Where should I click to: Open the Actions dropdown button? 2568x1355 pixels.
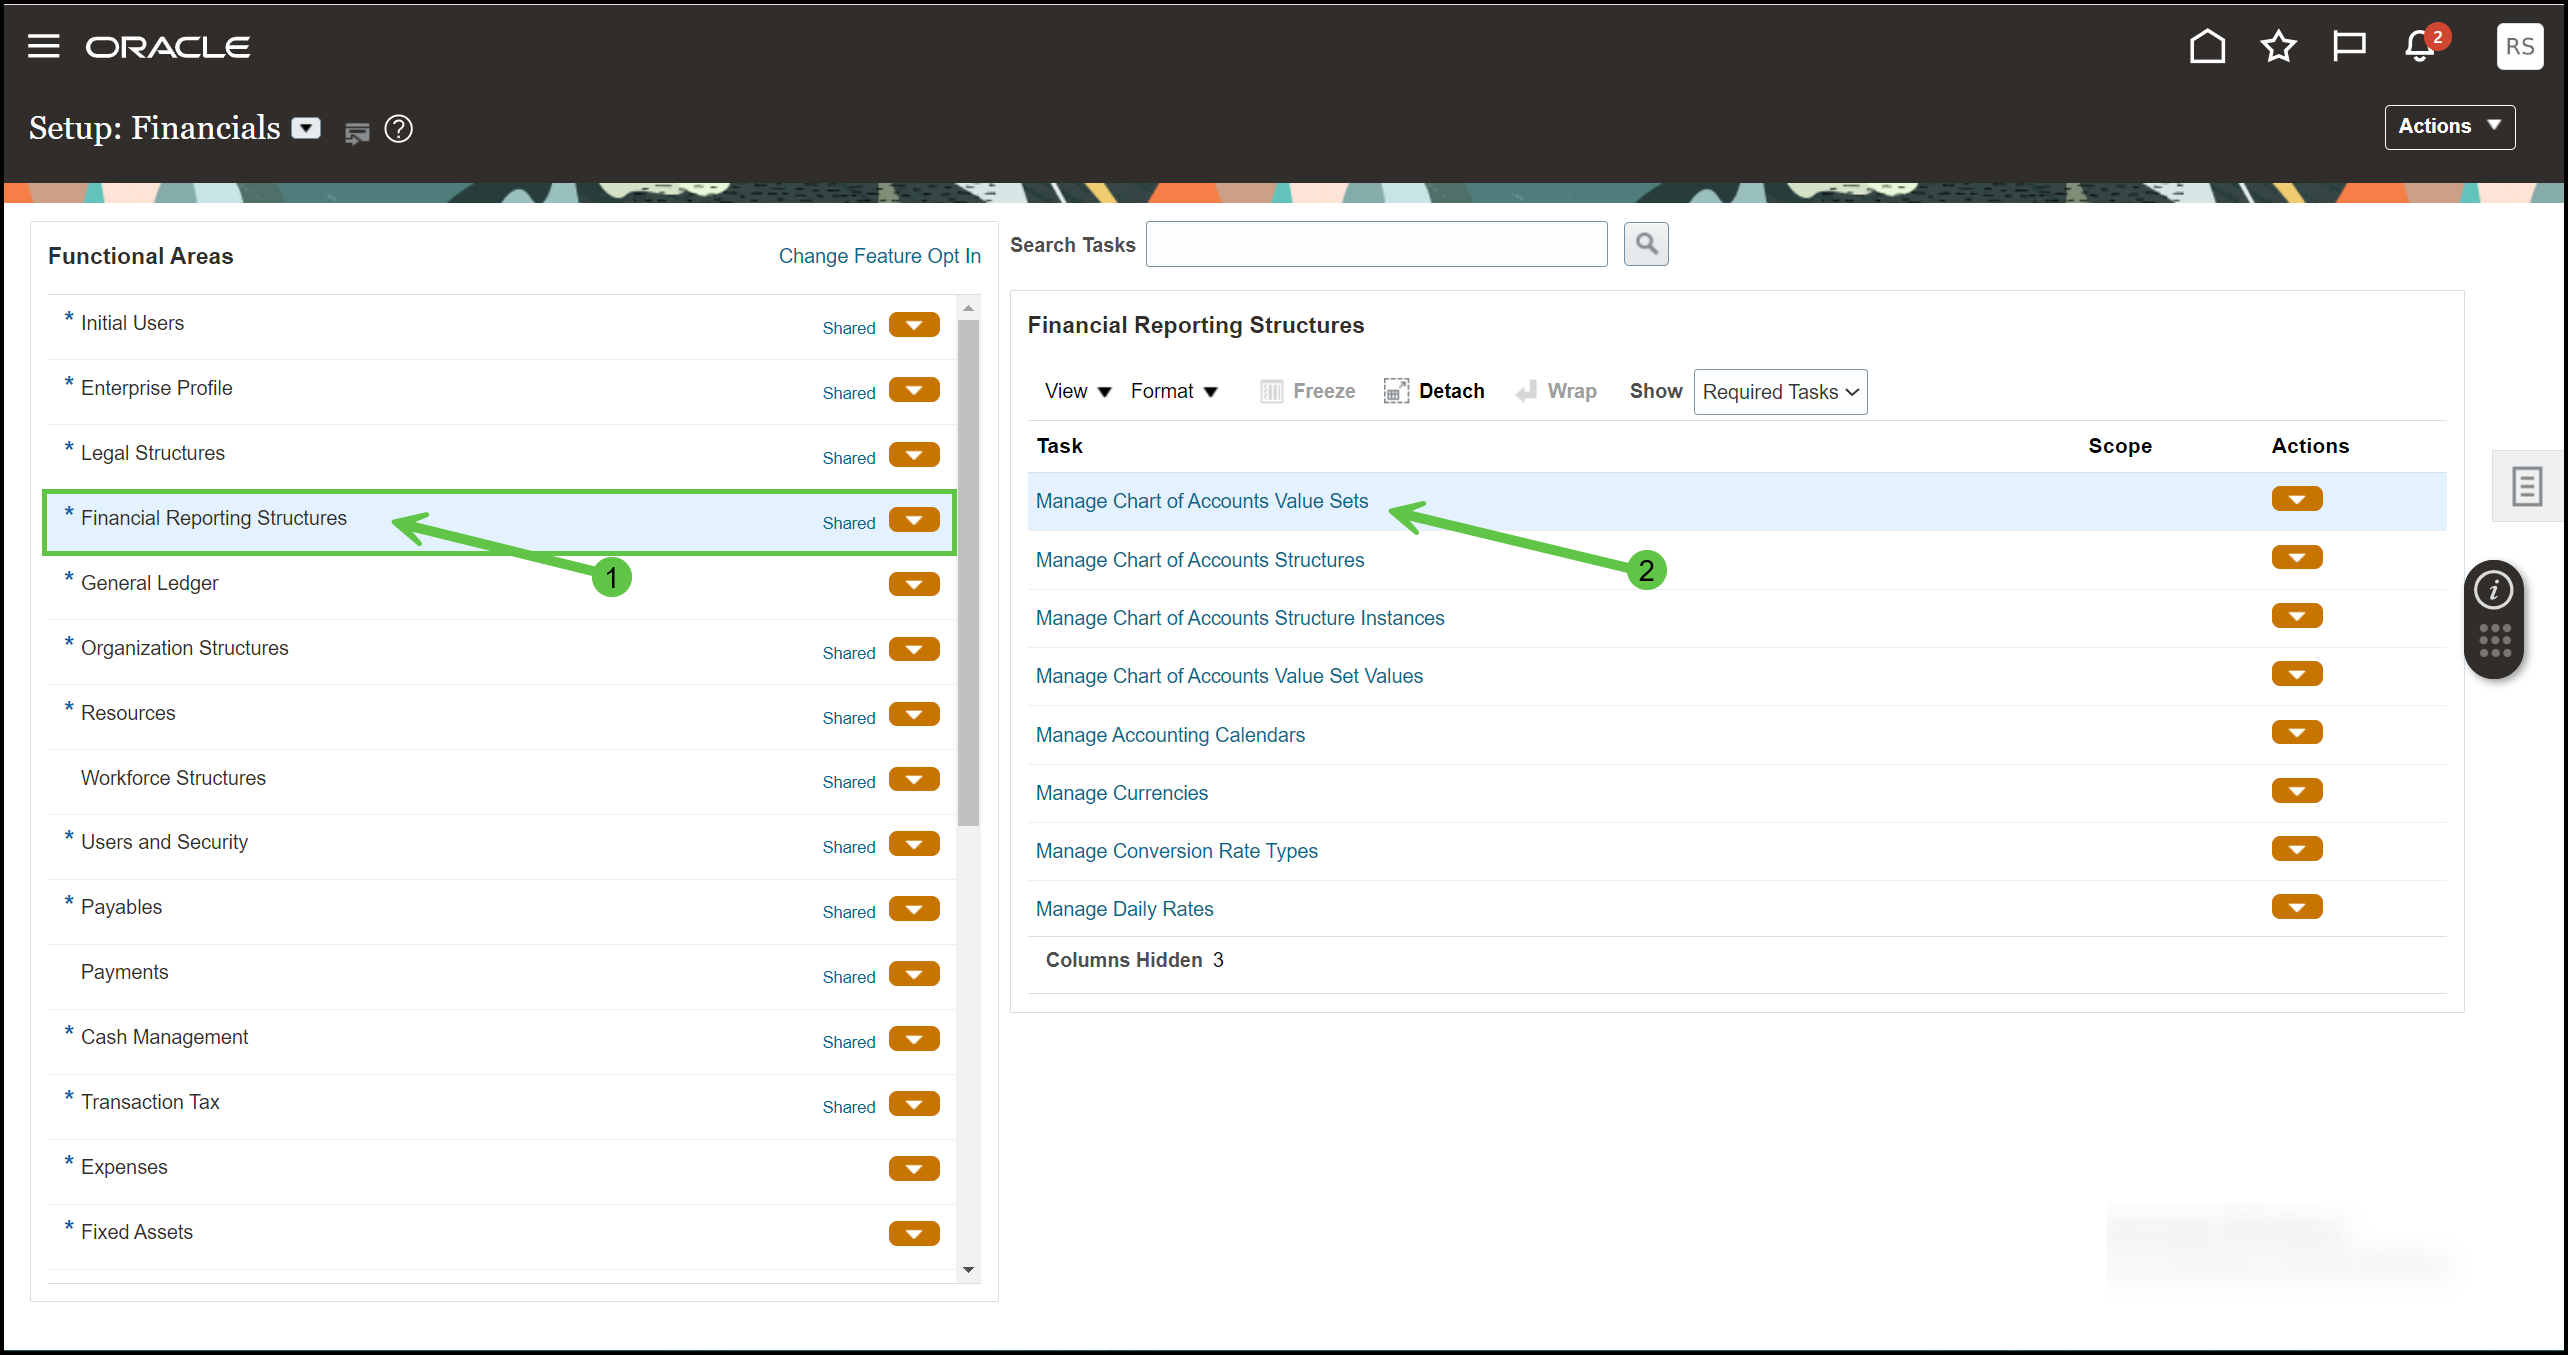(x=2449, y=127)
